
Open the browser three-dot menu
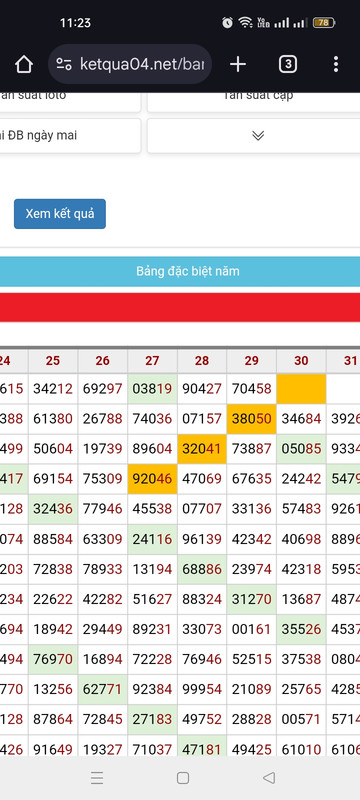(x=336, y=64)
